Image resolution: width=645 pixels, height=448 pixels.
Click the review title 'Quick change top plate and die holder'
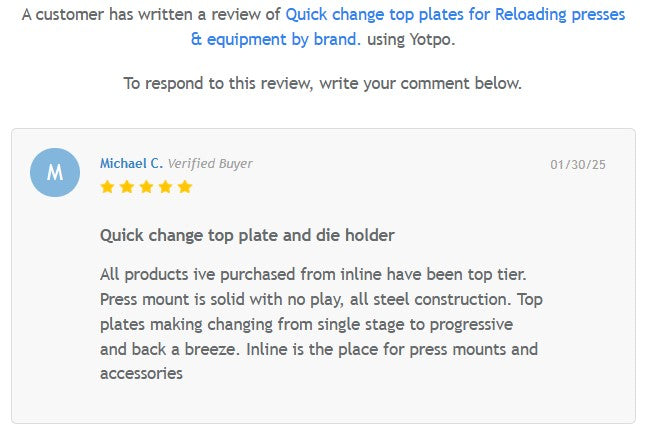click(247, 236)
